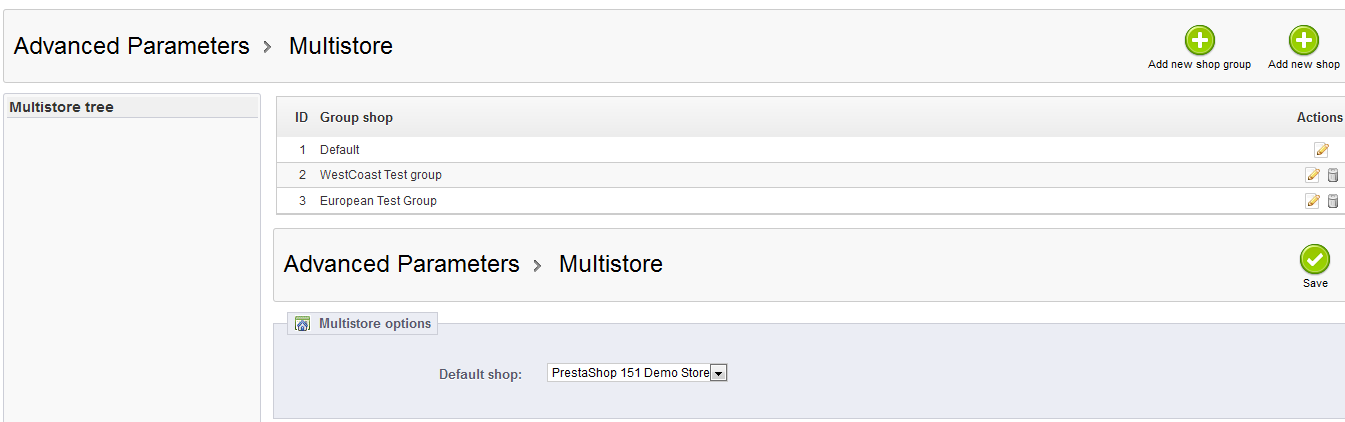1345x422 pixels.
Task: Click the Actions column header
Action: click(x=1319, y=118)
